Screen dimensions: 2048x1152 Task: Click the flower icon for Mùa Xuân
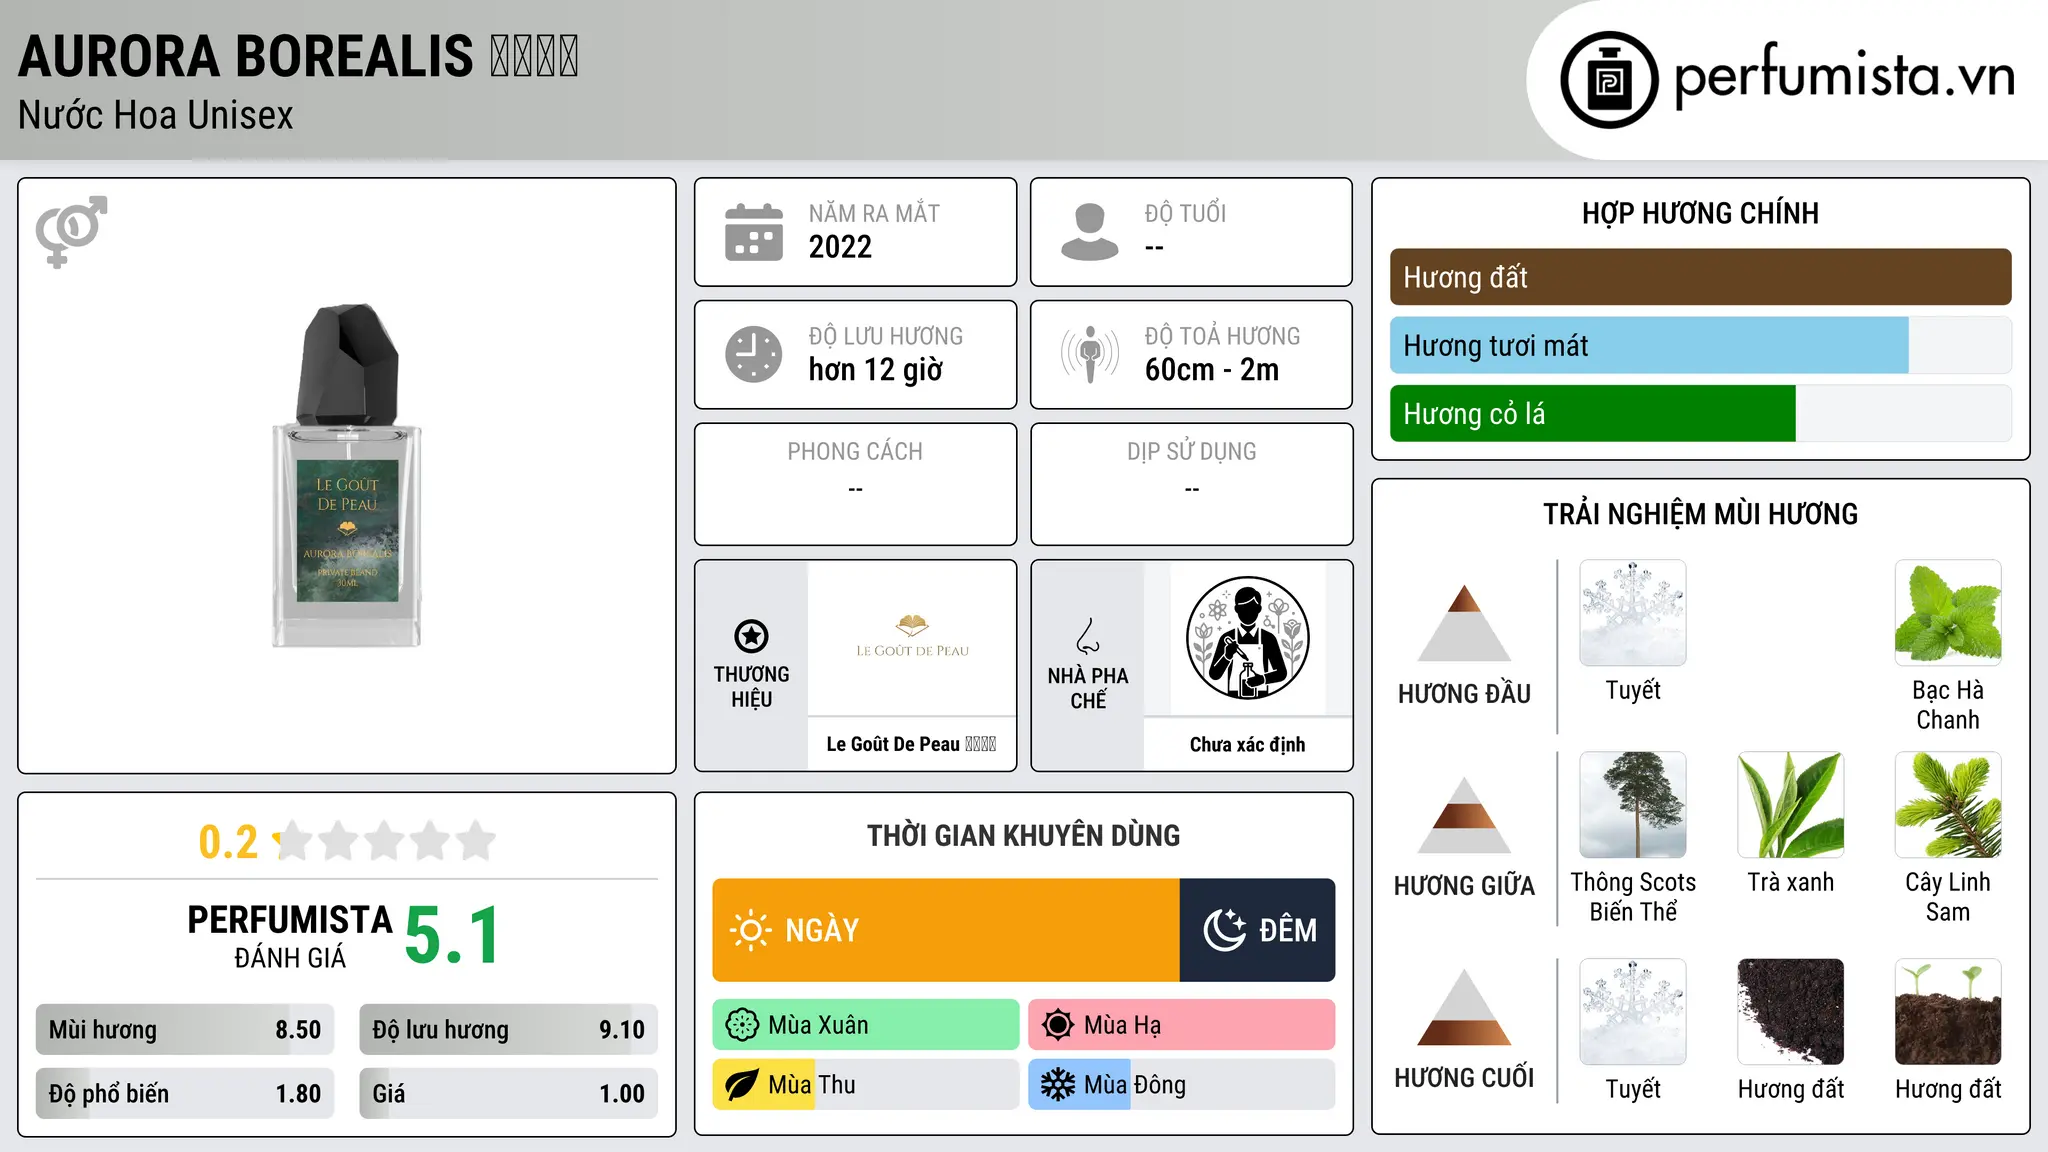pyautogui.click(x=742, y=1025)
